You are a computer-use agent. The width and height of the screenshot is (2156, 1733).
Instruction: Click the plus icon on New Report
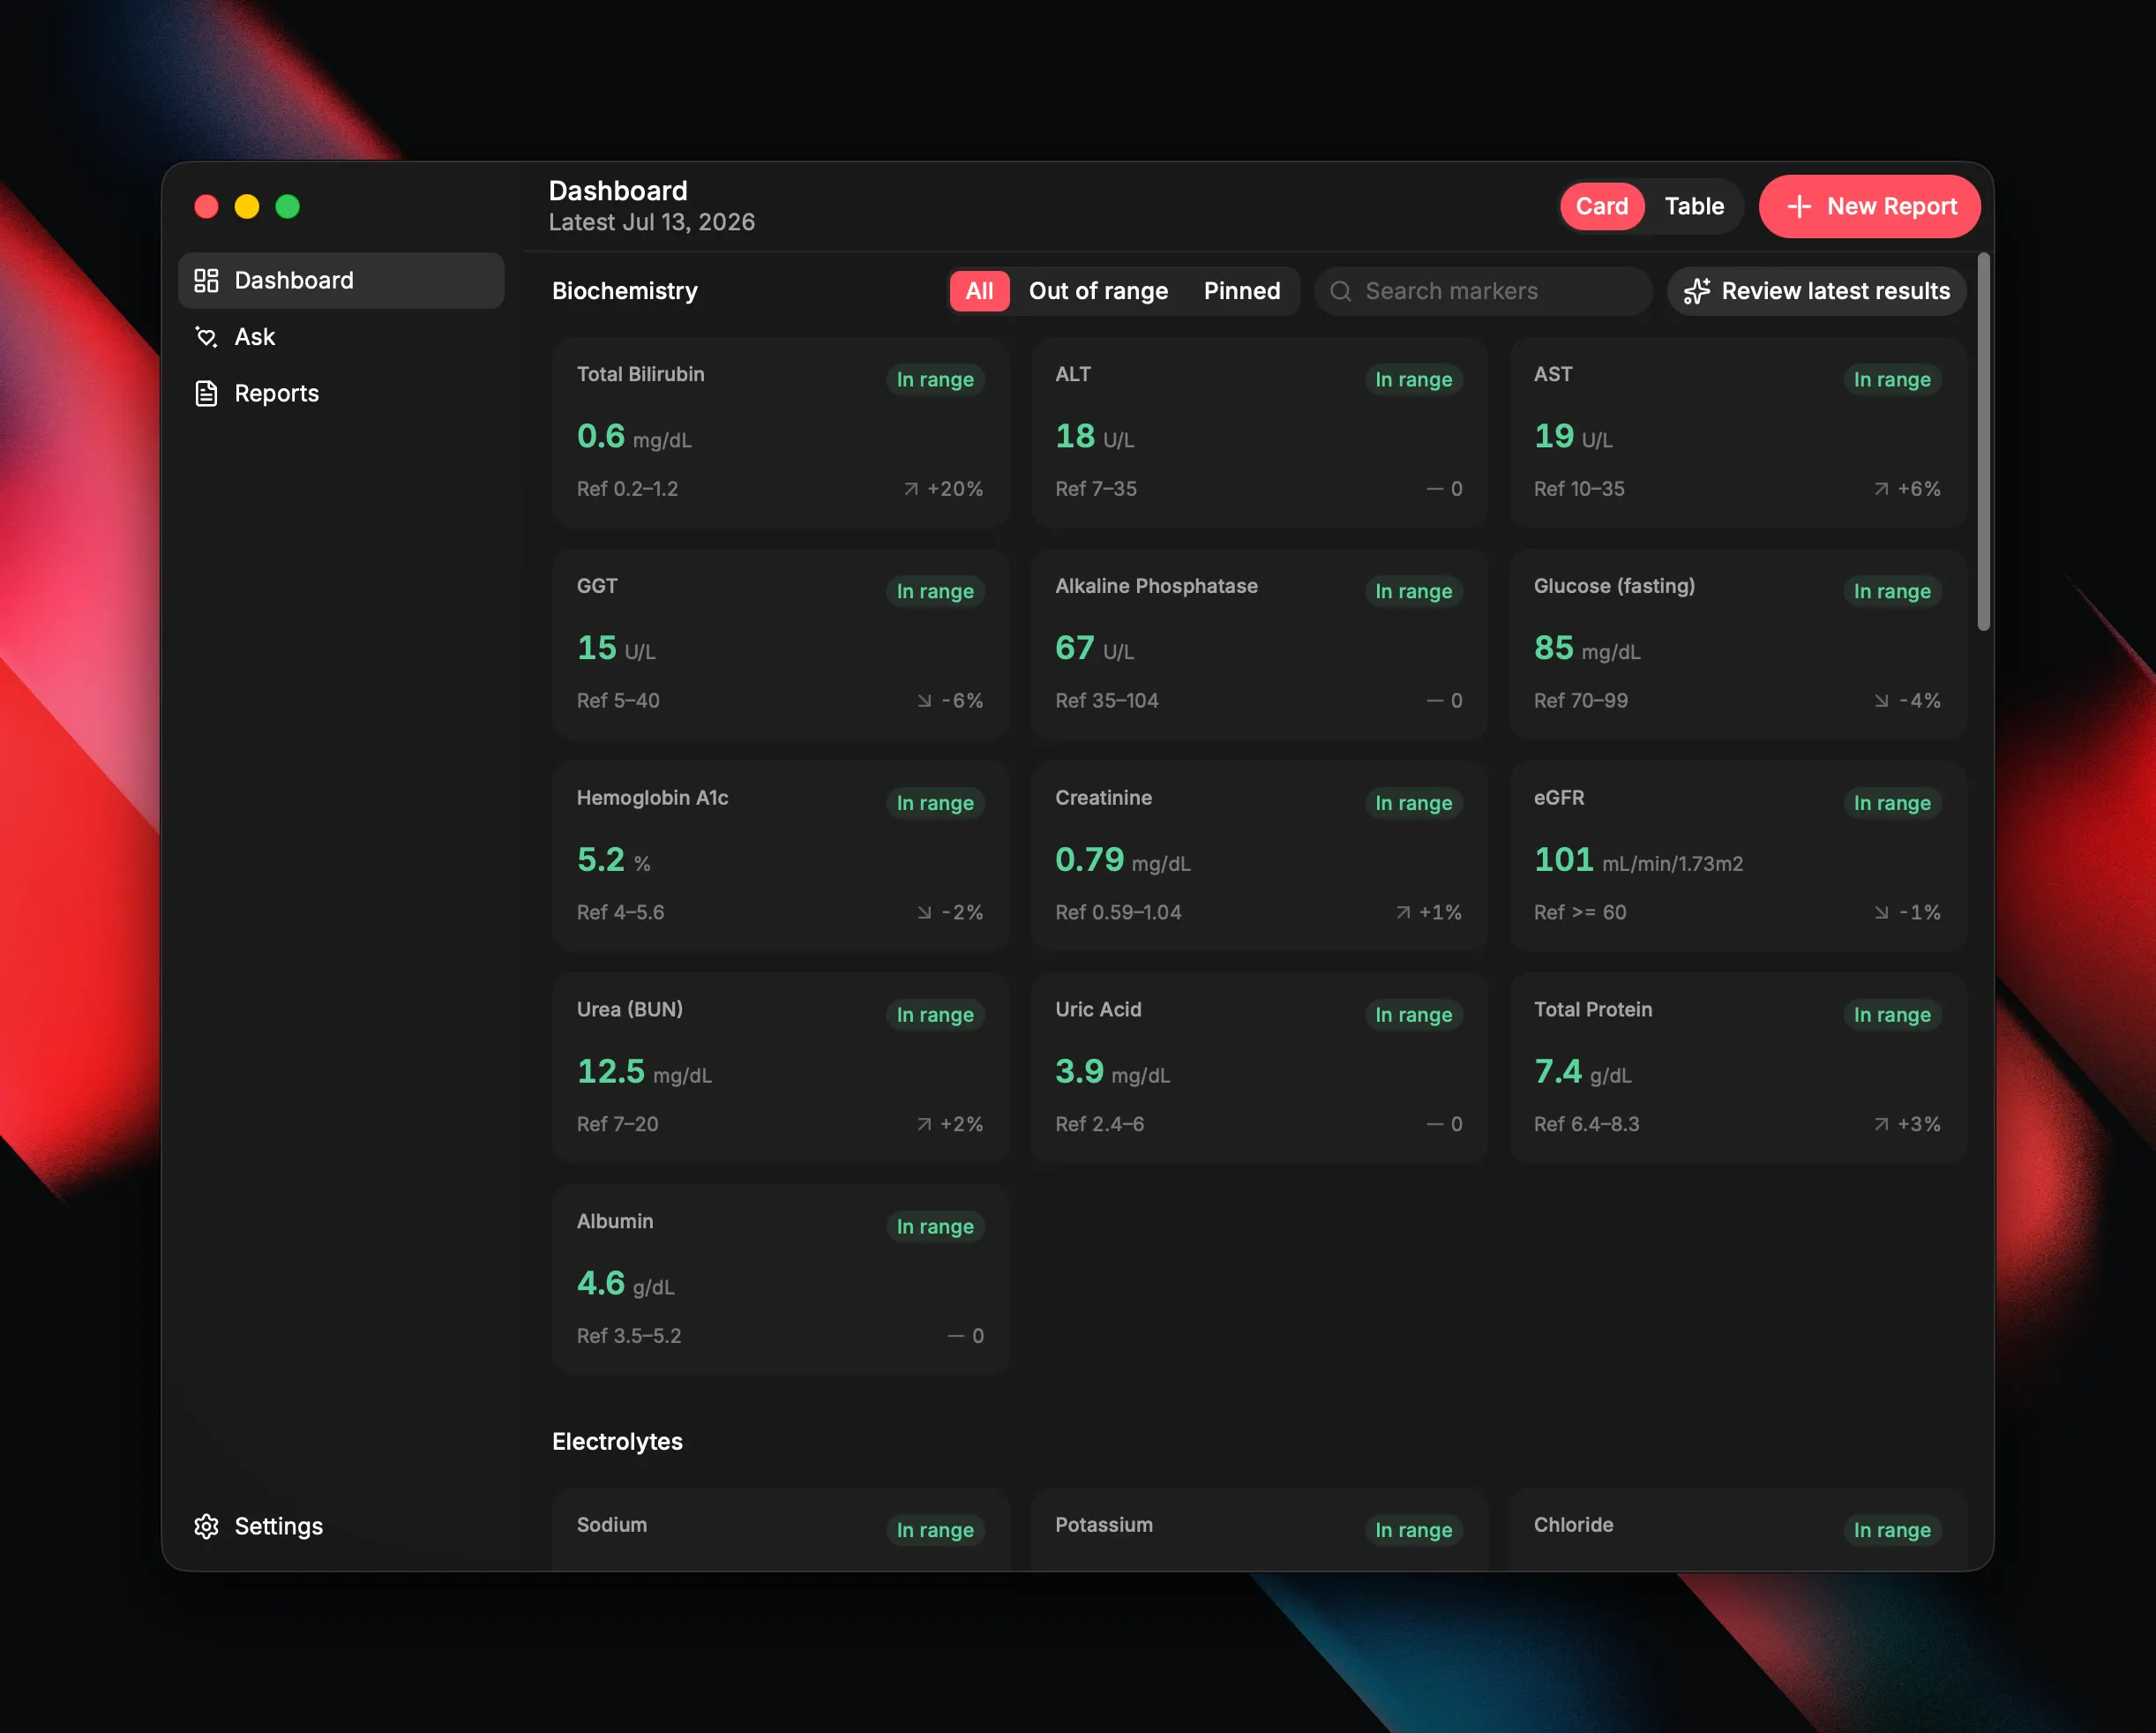pos(1799,206)
